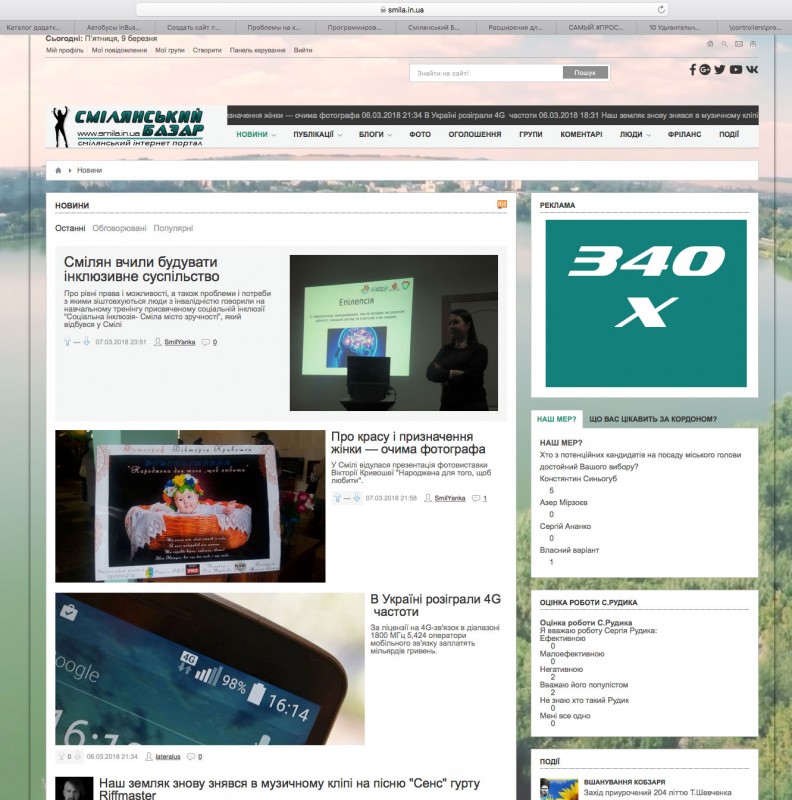Open the envelope contact icon
The height and width of the screenshot is (800, 792).
[x=738, y=44]
